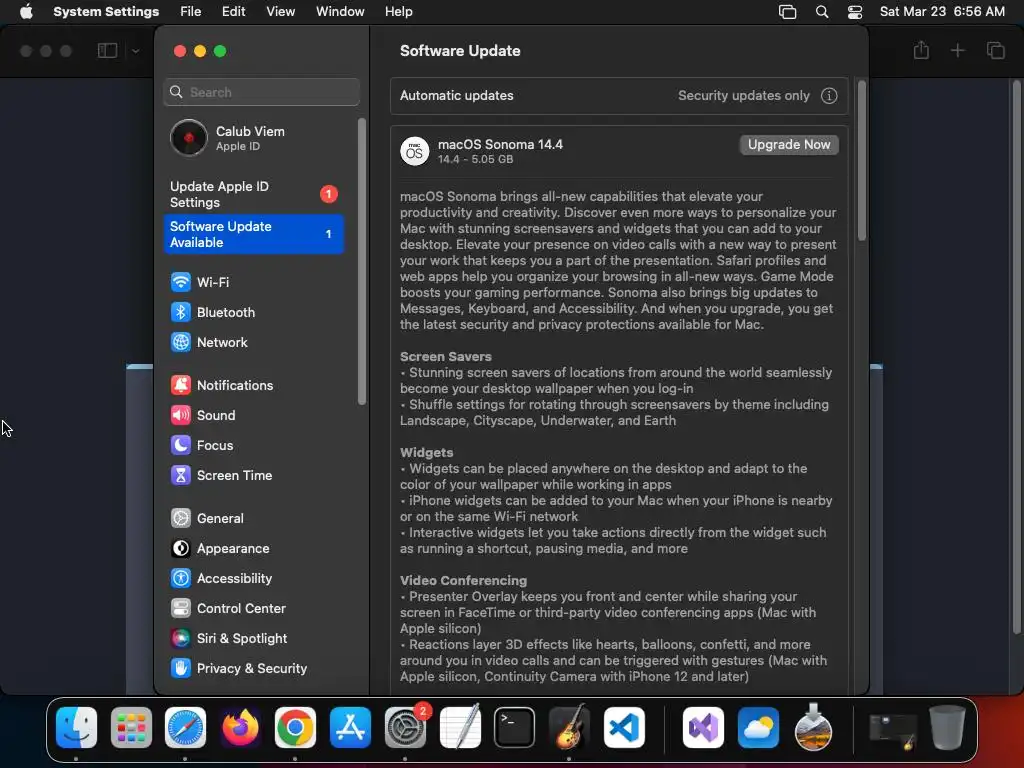Click the macOS Sonoma 14.4 title

click(x=500, y=144)
